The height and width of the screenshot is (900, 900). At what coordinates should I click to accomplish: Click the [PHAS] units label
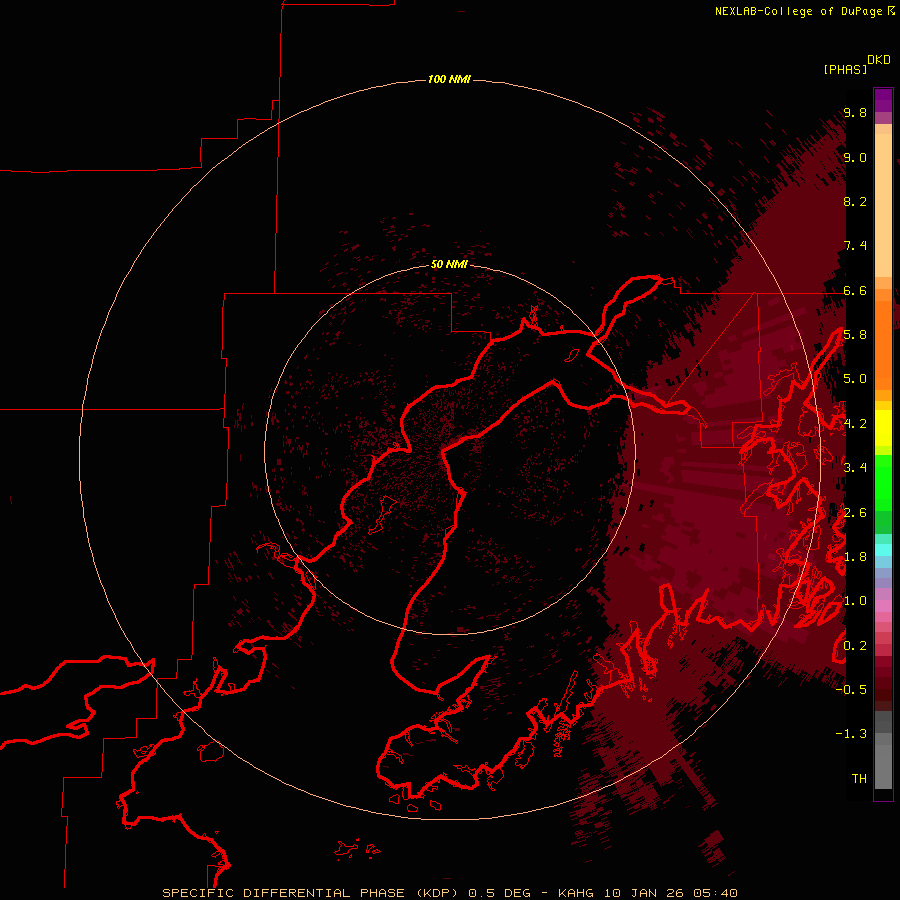[845, 69]
